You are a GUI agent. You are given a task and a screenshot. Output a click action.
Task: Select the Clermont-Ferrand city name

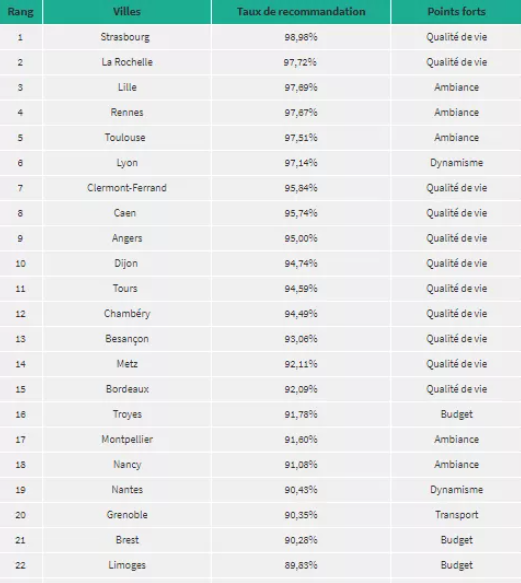(x=127, y=188)
